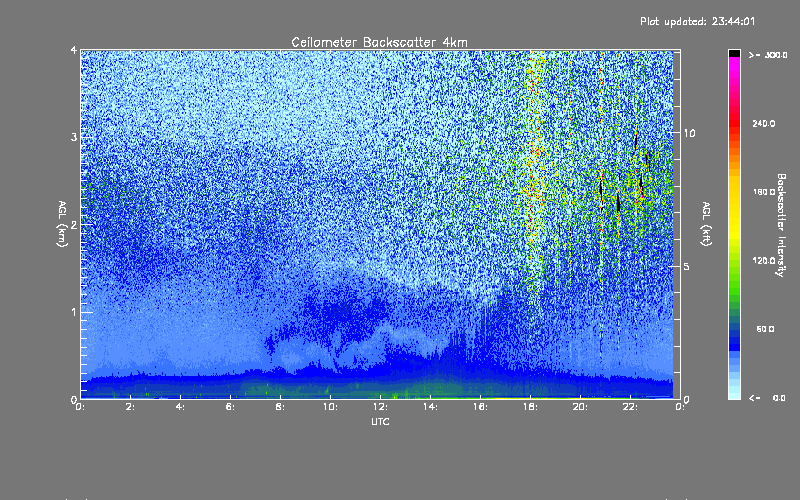800x500 pixels.
Task: Click the '20:' UTC tick label
Action: click(x=580, y=407)
